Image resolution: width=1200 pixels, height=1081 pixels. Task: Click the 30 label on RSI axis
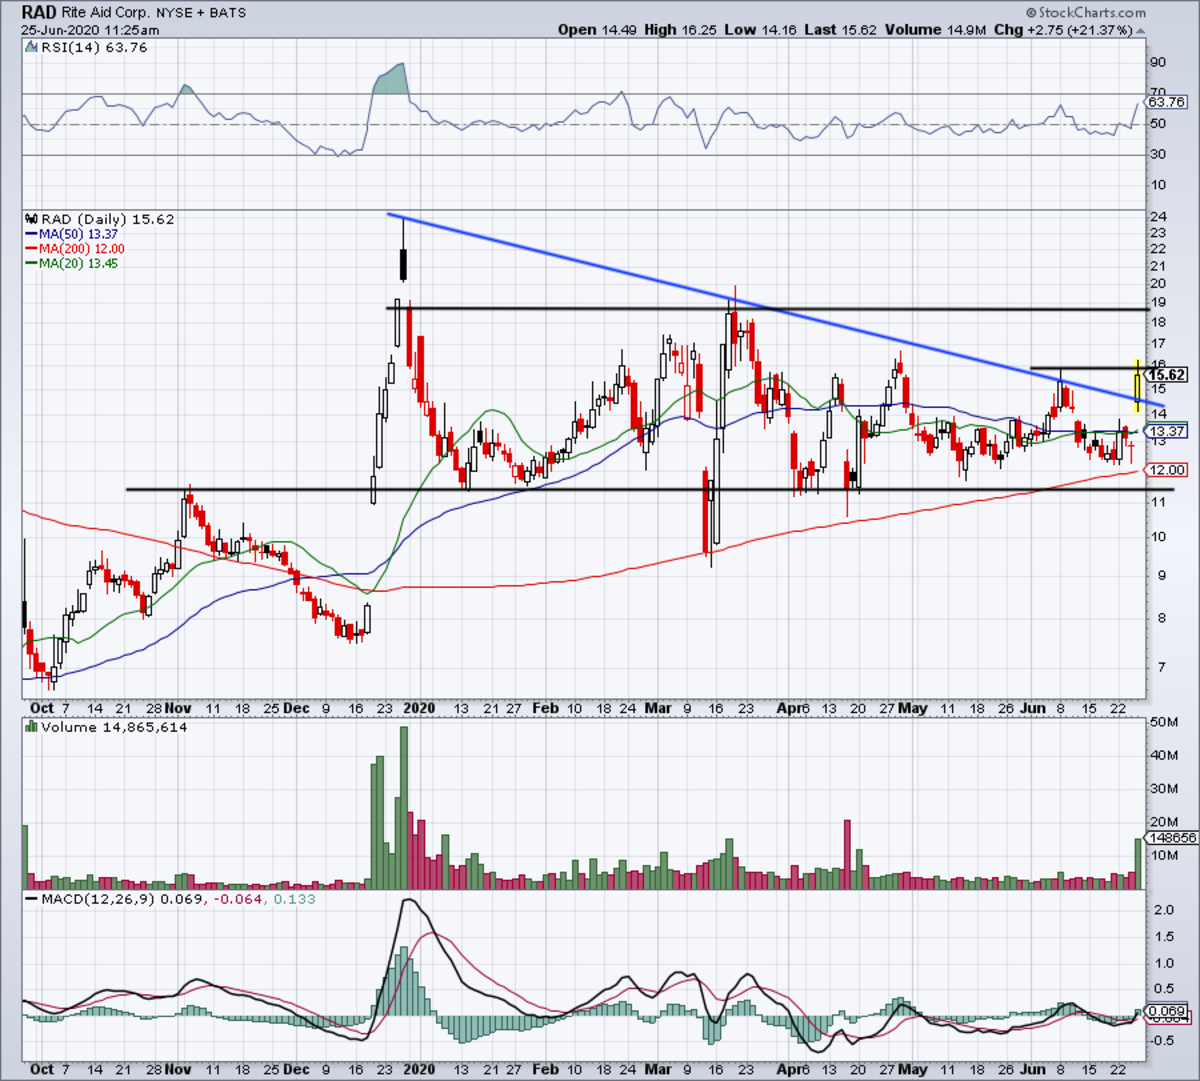(1158, 154)
